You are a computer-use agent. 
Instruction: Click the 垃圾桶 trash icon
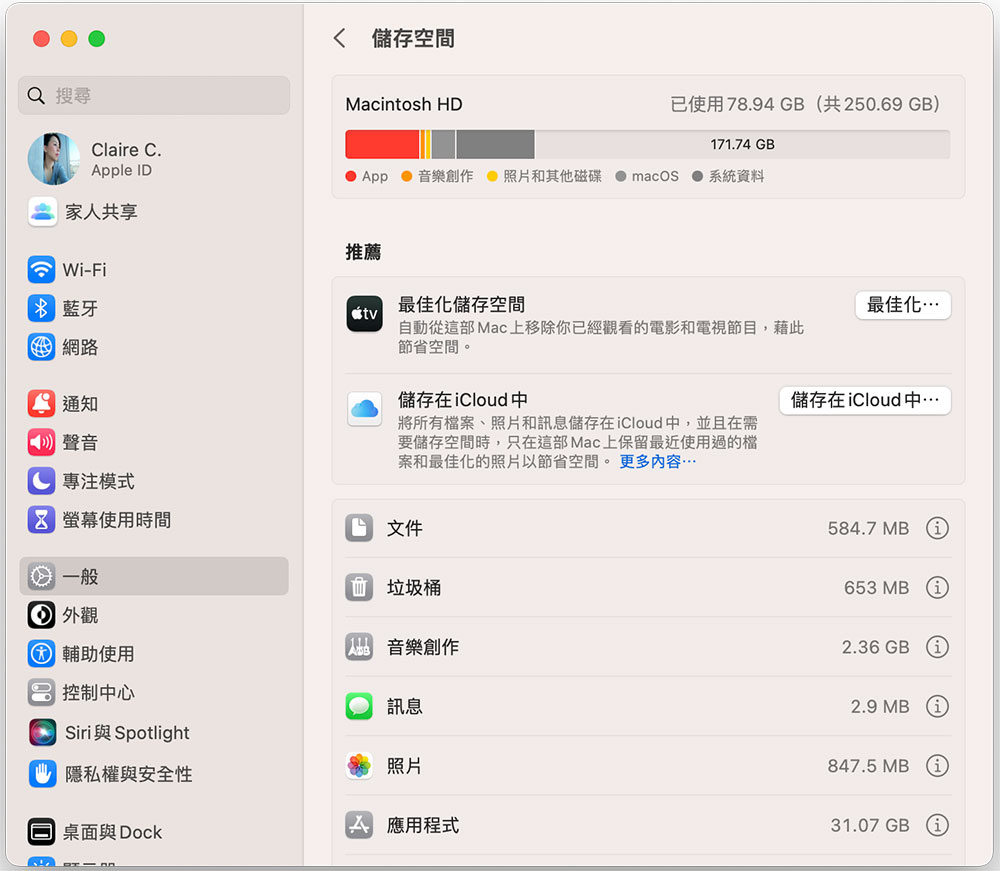pos(359,587)
